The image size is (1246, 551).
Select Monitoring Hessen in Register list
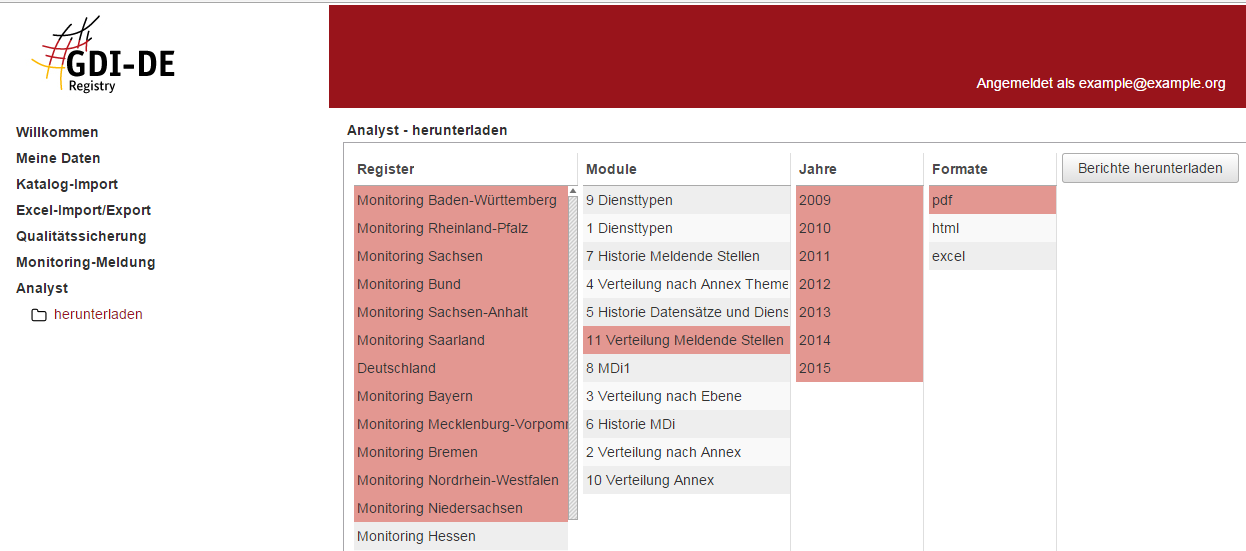tap(416, 536)
